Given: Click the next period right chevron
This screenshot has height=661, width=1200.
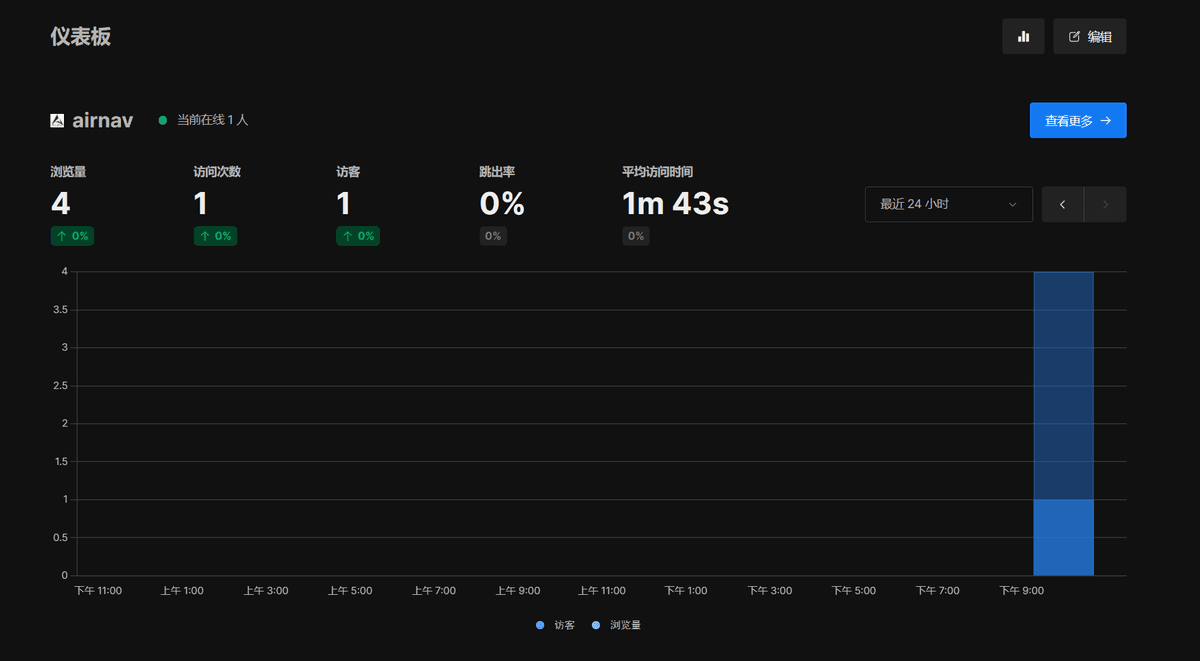Looking at the screenshot, I should [x=1105, y=204].
